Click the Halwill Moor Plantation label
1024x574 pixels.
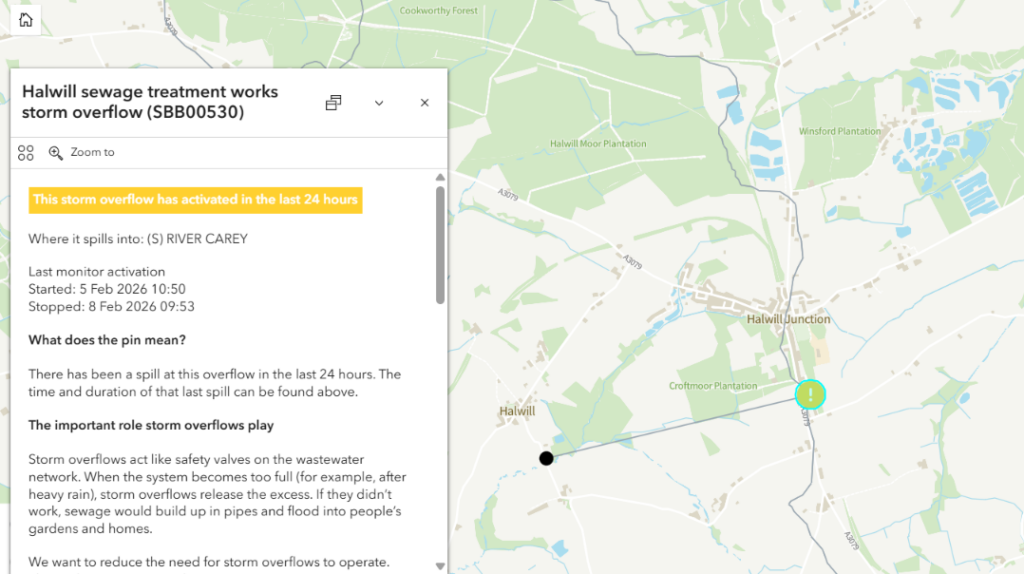point(598,144)
